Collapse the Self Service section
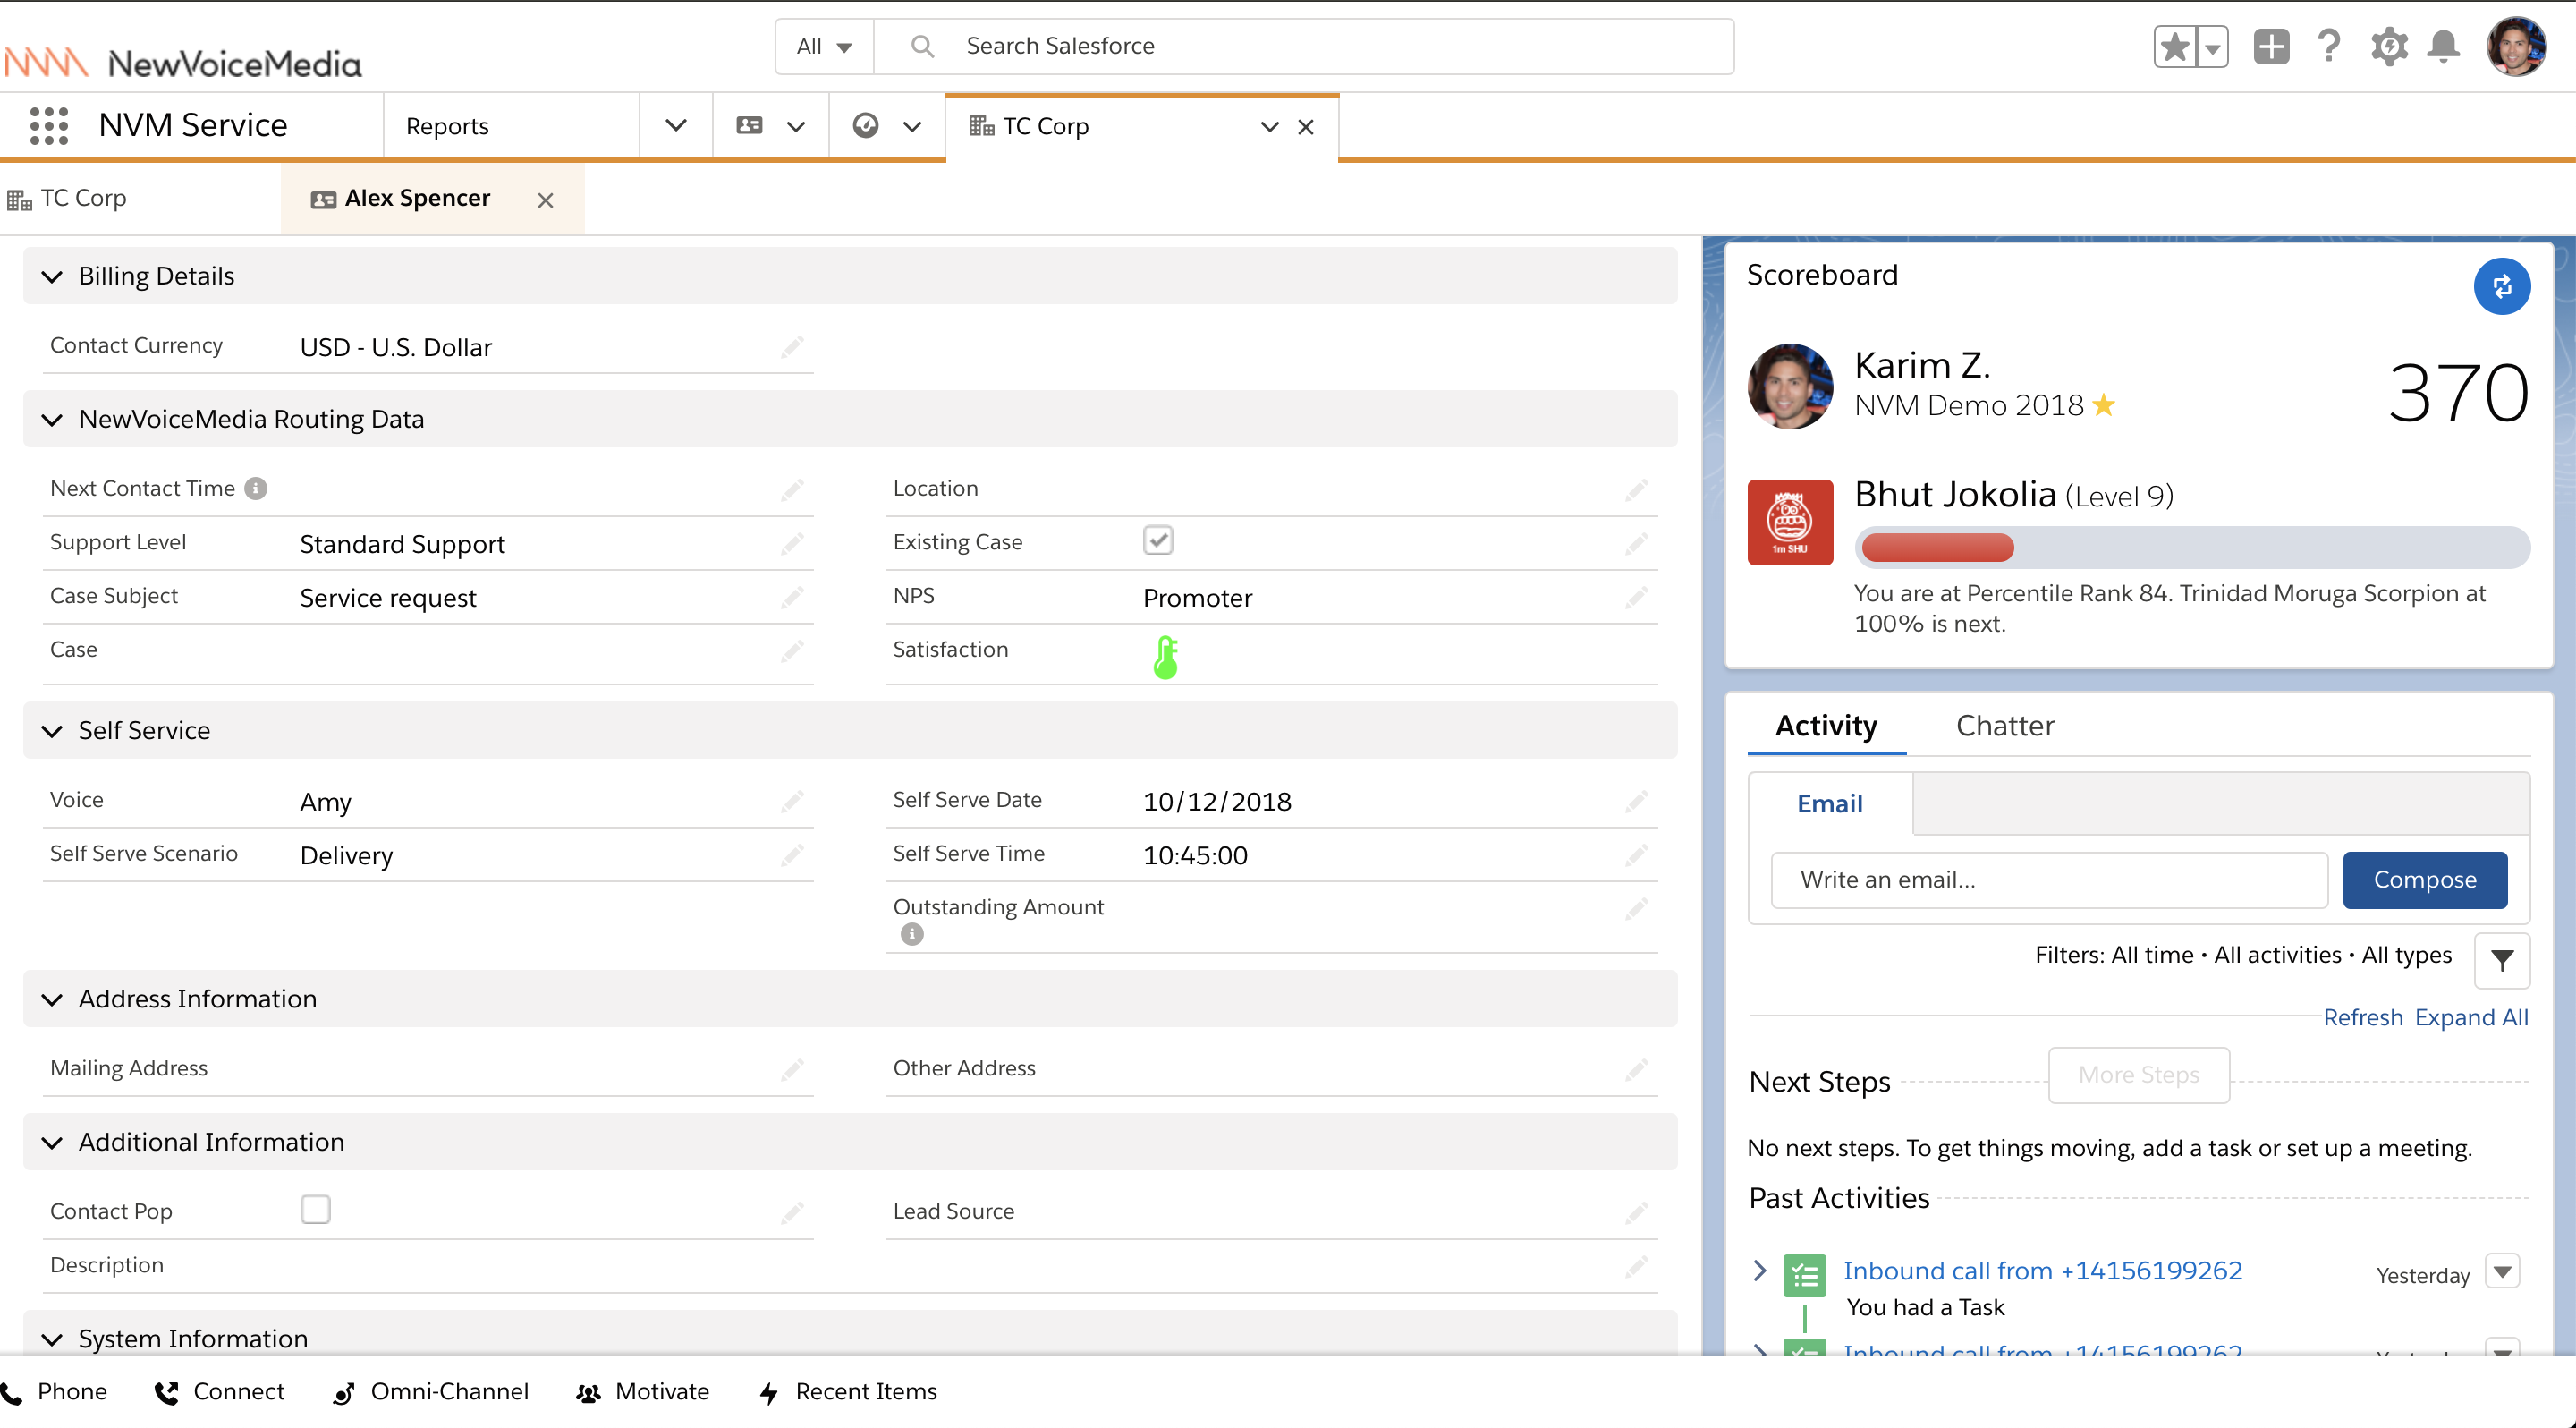Screen dimensions: 2576x1428 pos(53,730)
